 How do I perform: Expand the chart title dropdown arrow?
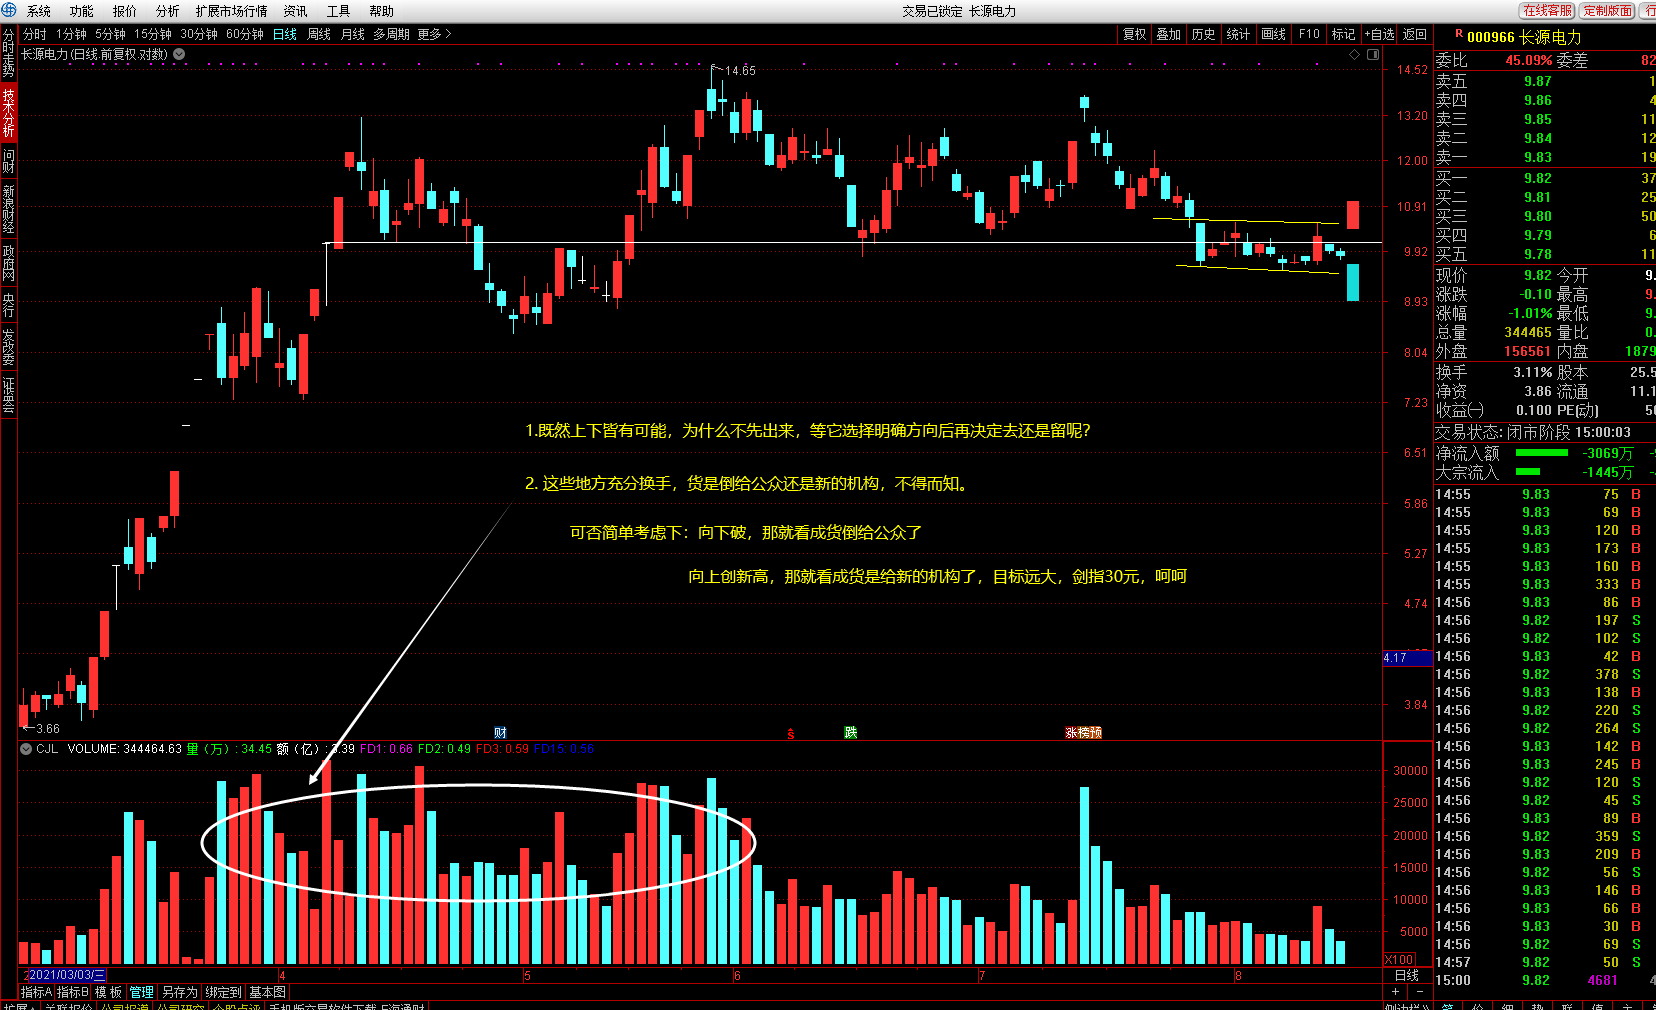click(x=179, y=54)
